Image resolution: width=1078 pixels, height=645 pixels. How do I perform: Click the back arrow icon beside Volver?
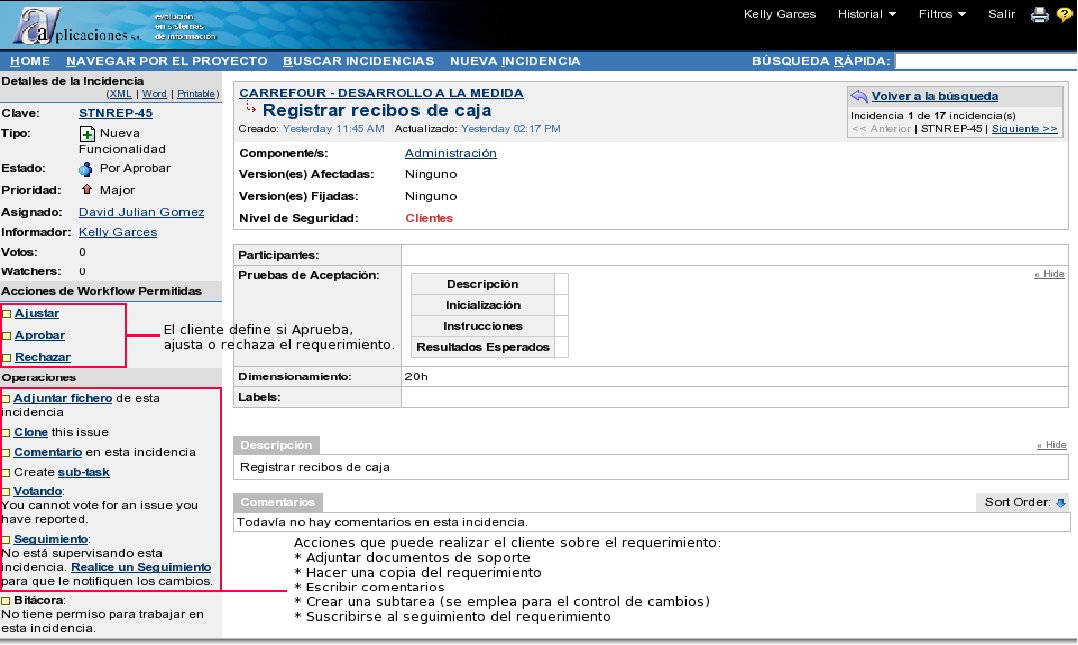point(859,96)
